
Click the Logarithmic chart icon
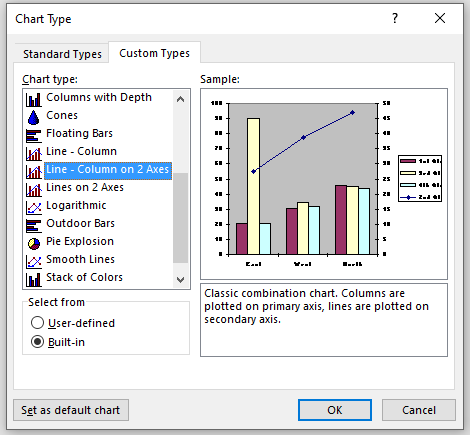coord(34,207)
